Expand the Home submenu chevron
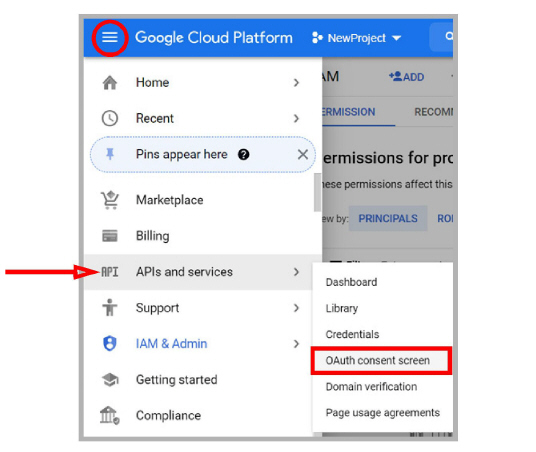This screenshot has height=452, width=536. click(x=296, y=82)
